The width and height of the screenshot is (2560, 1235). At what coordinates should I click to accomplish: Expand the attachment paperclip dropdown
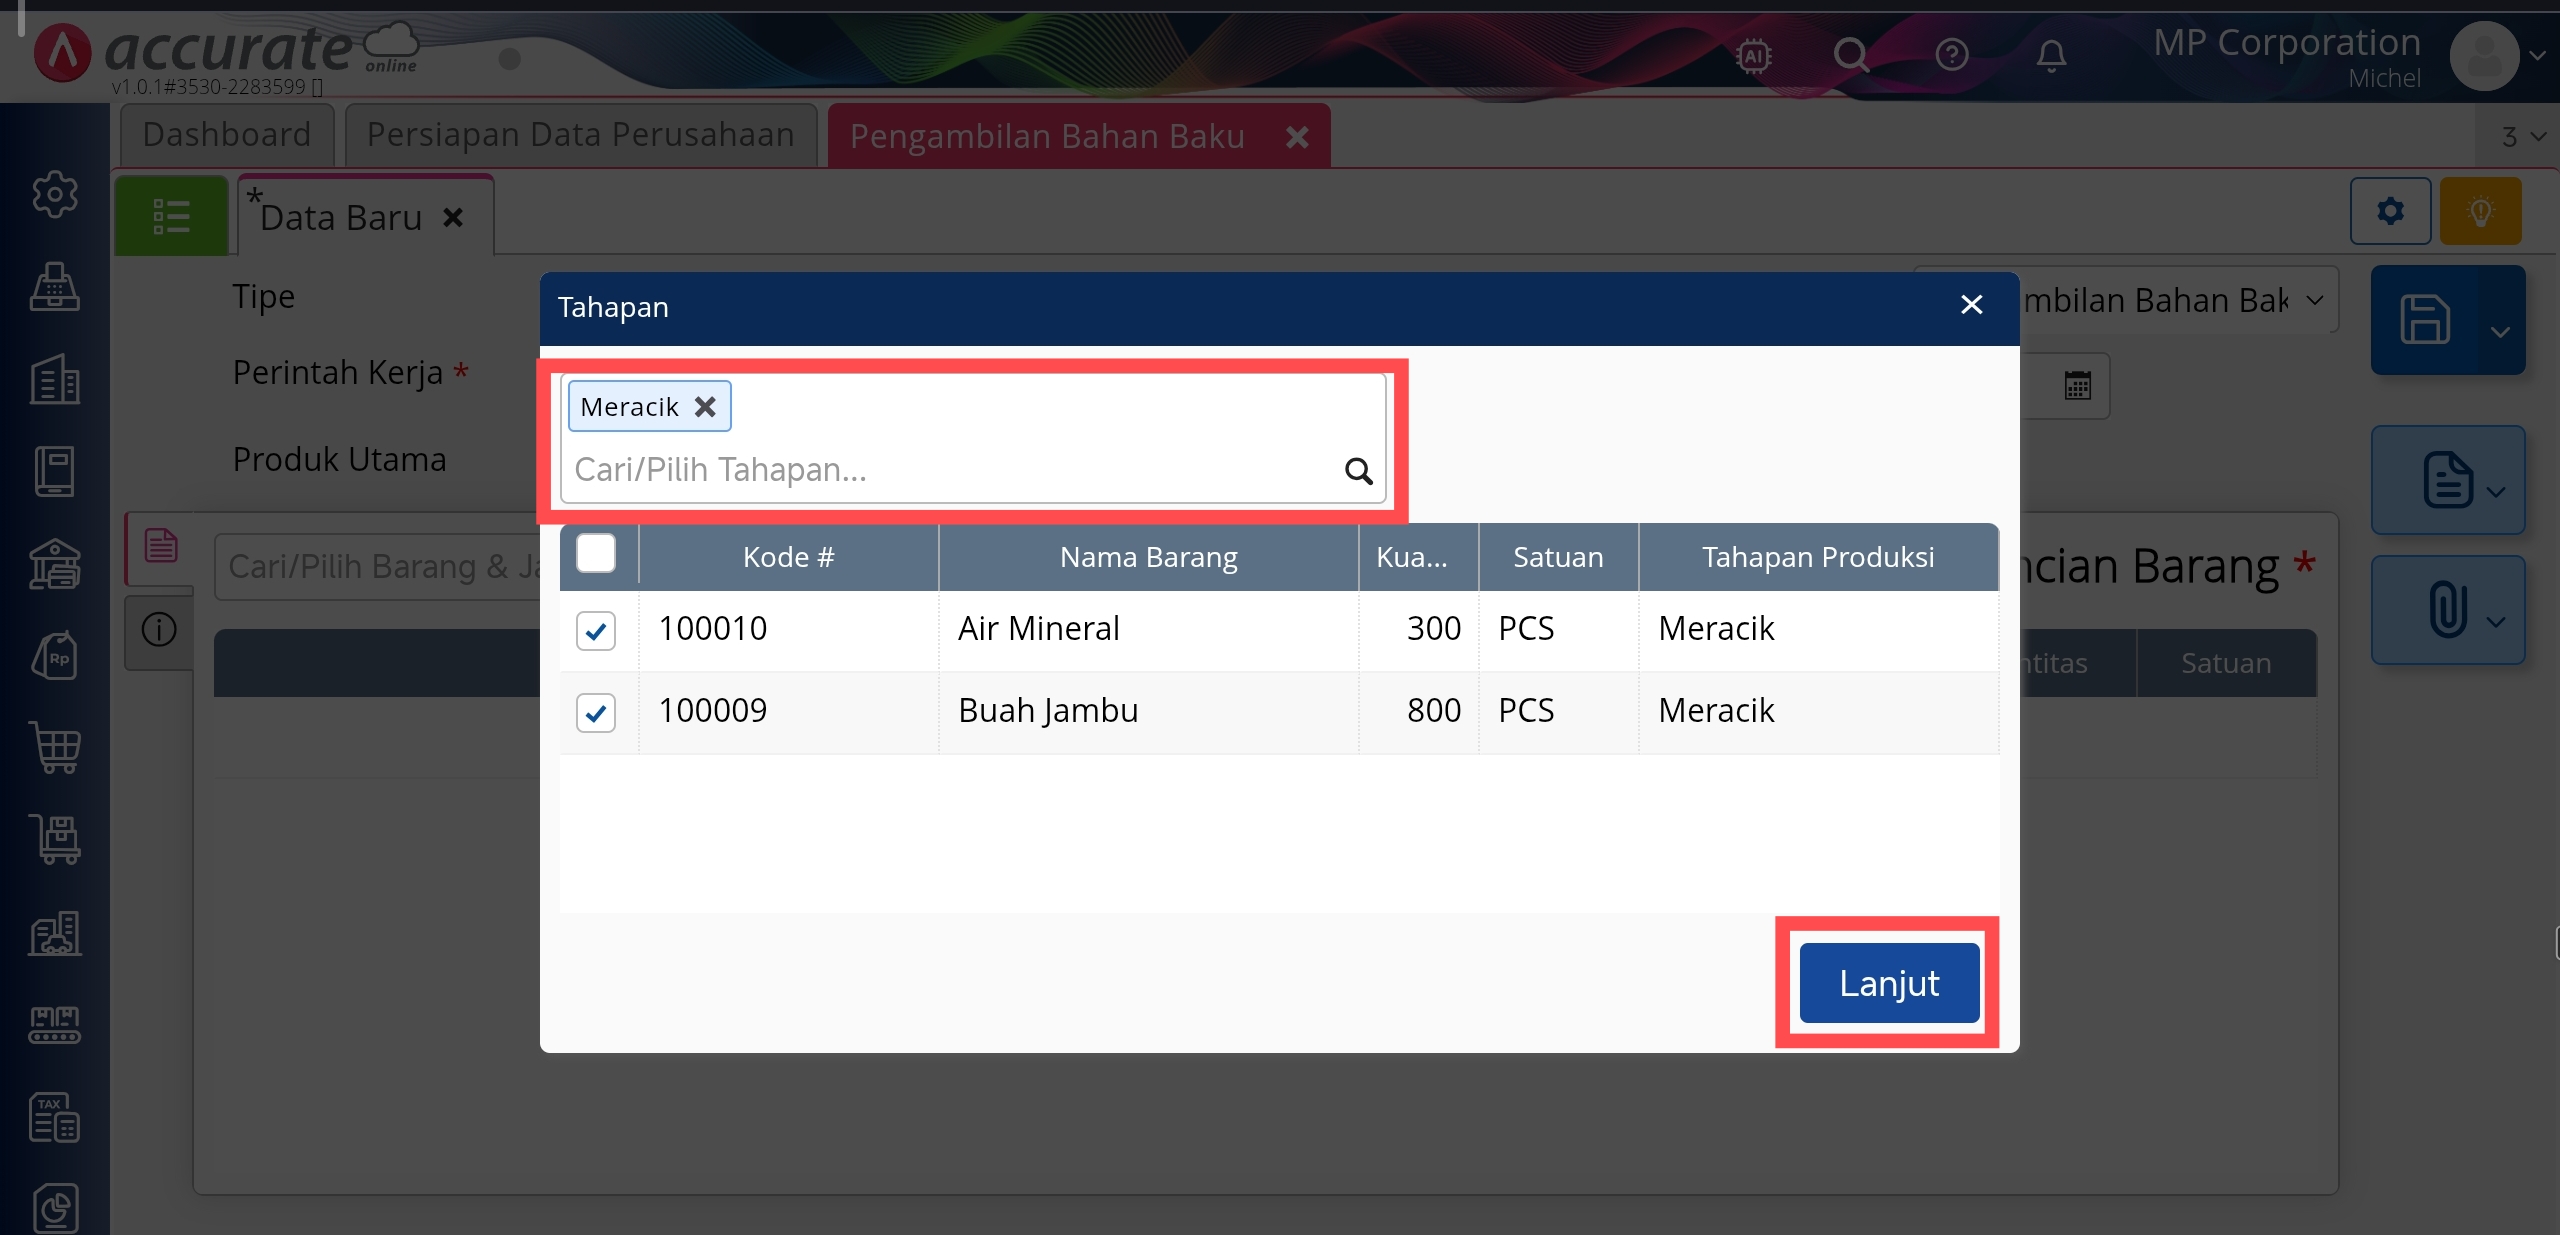2496,622
